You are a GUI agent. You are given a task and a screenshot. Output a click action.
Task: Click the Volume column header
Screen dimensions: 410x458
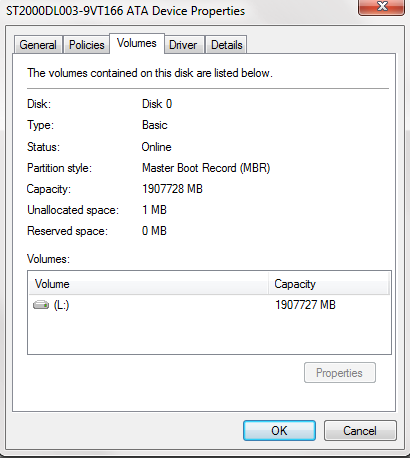(x=148, y=284)
